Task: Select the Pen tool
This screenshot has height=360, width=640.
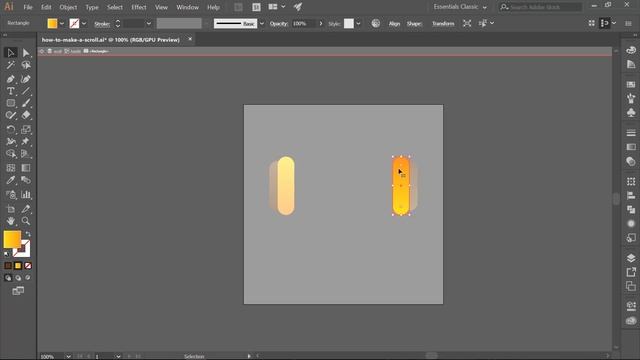Action: (11, 79)
